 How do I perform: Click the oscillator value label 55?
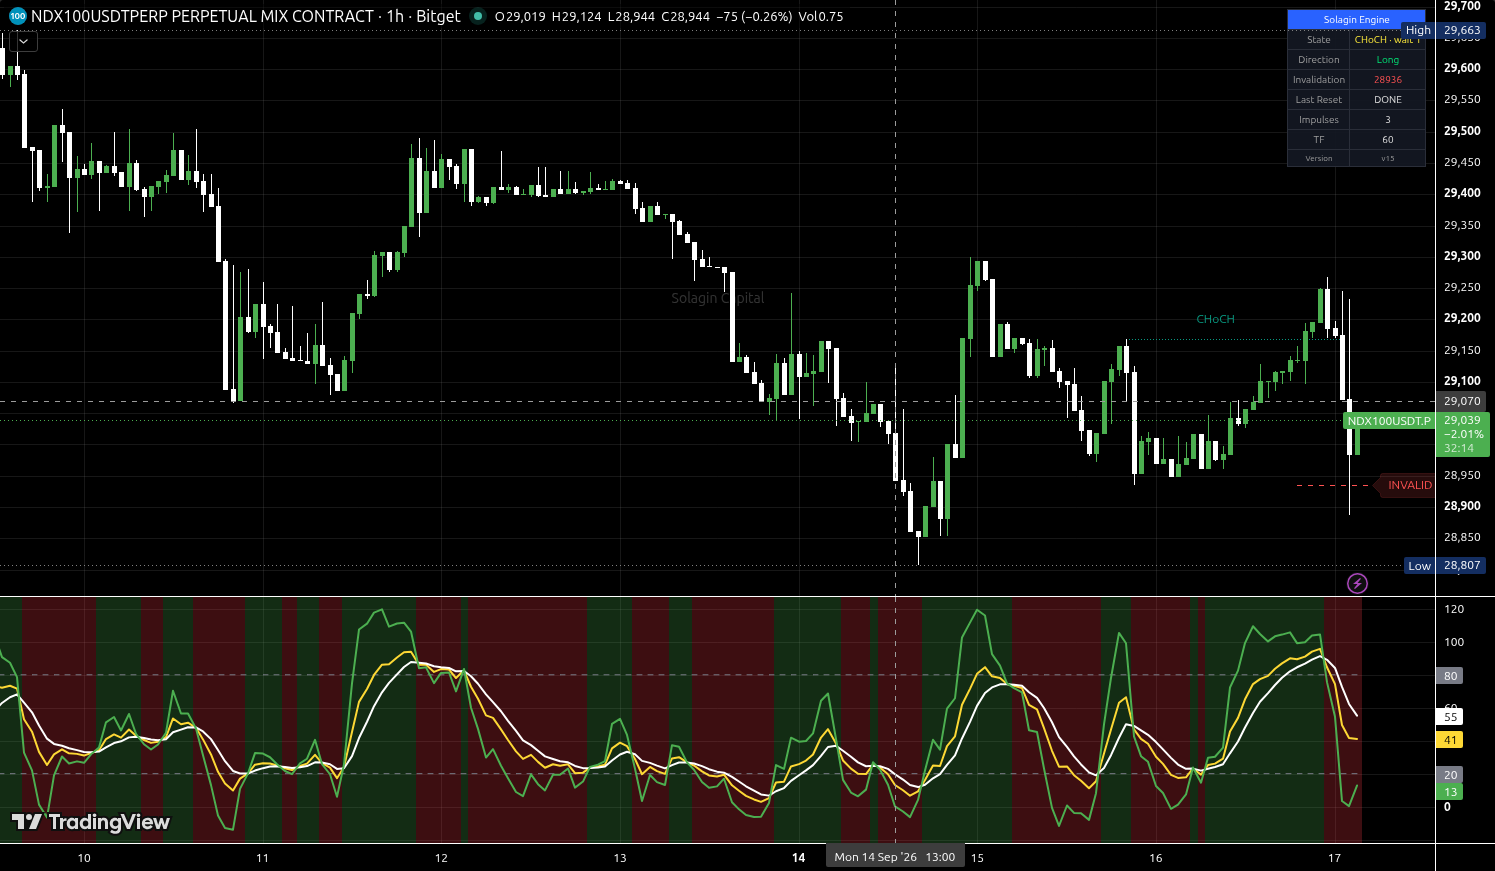[1450, 717]
